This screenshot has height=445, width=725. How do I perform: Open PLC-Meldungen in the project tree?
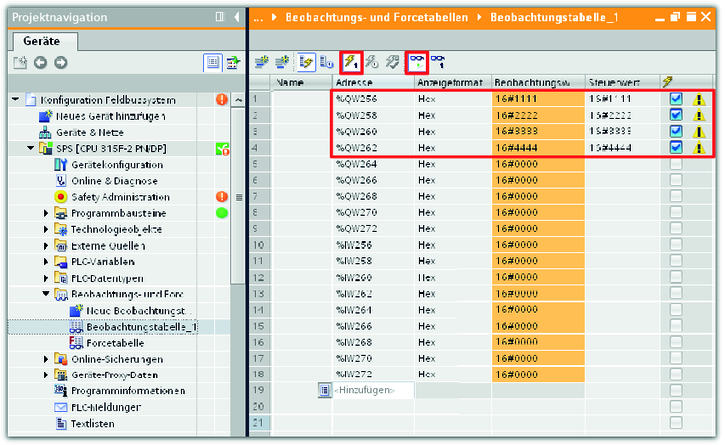point(113,407)
